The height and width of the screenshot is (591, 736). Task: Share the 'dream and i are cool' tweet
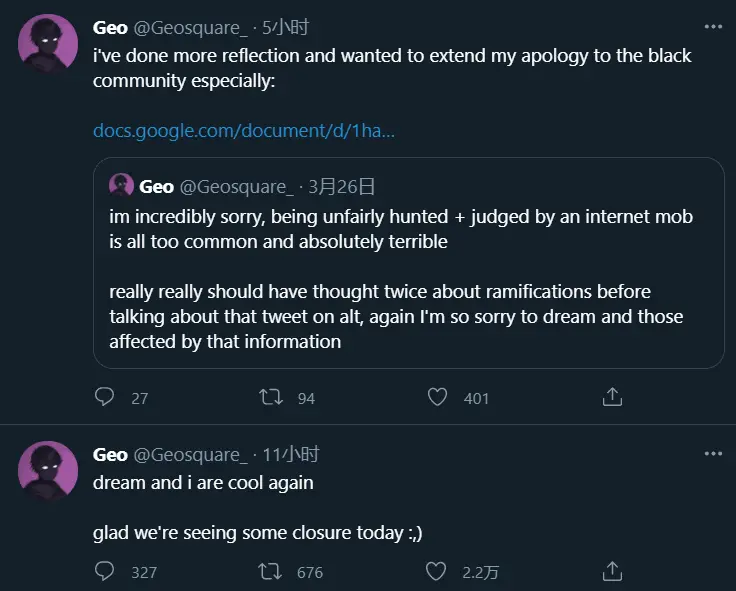pos(612,571)
